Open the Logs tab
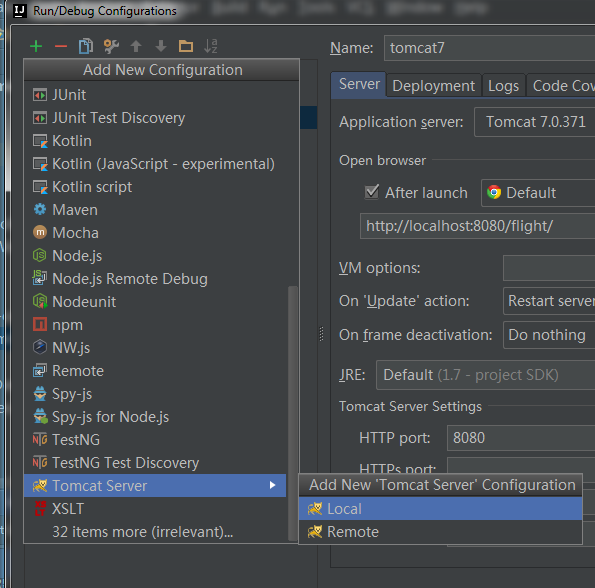This screenshot has width=595, height=588. (503, 86)
